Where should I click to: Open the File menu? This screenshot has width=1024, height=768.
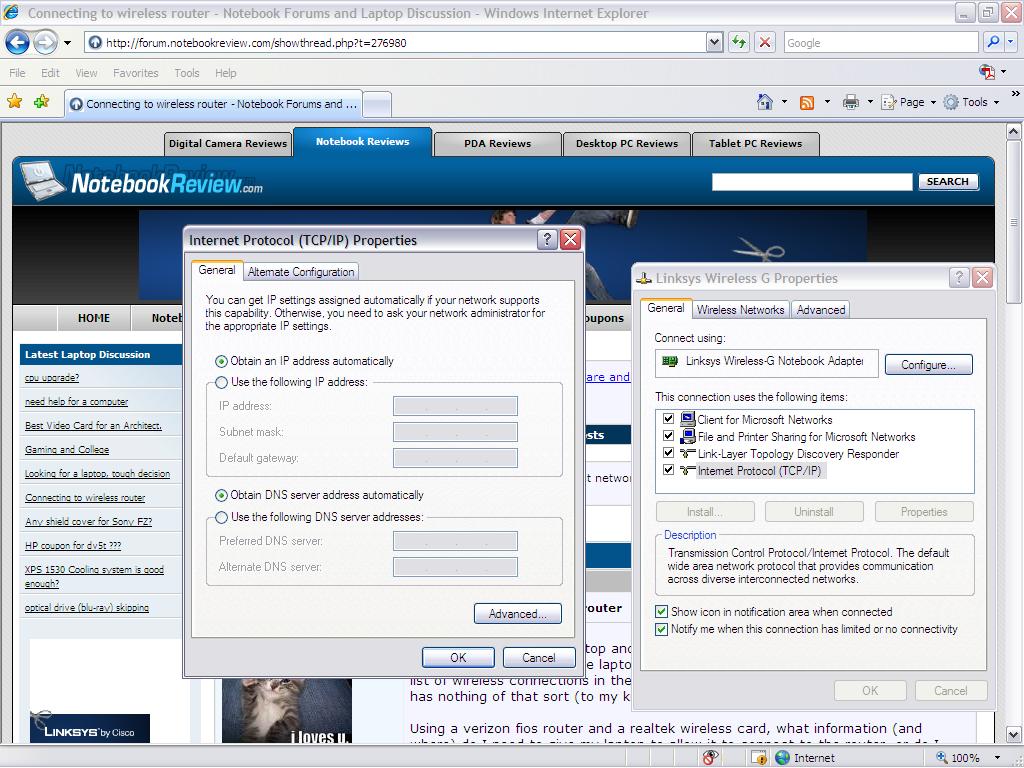tap(18, 72)
